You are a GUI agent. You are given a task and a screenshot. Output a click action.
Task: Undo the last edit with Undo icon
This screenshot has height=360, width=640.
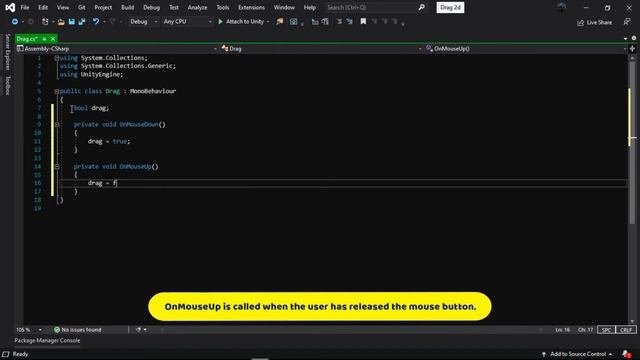pyautogui.click(x=96, y=22)
